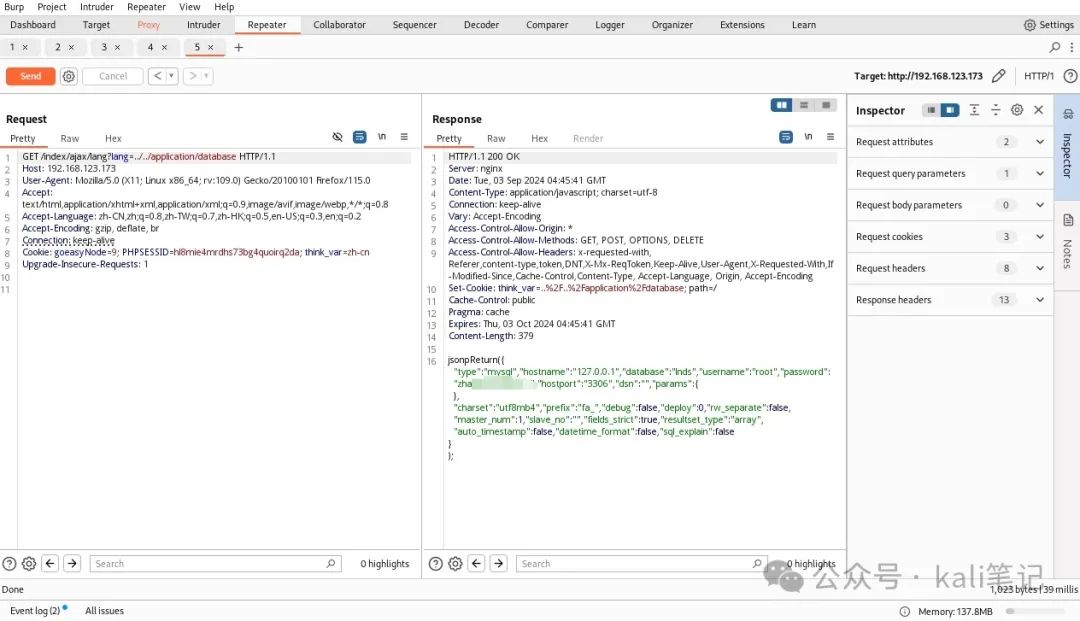Collapse all Inspector sections icon

tap(995, 110)
